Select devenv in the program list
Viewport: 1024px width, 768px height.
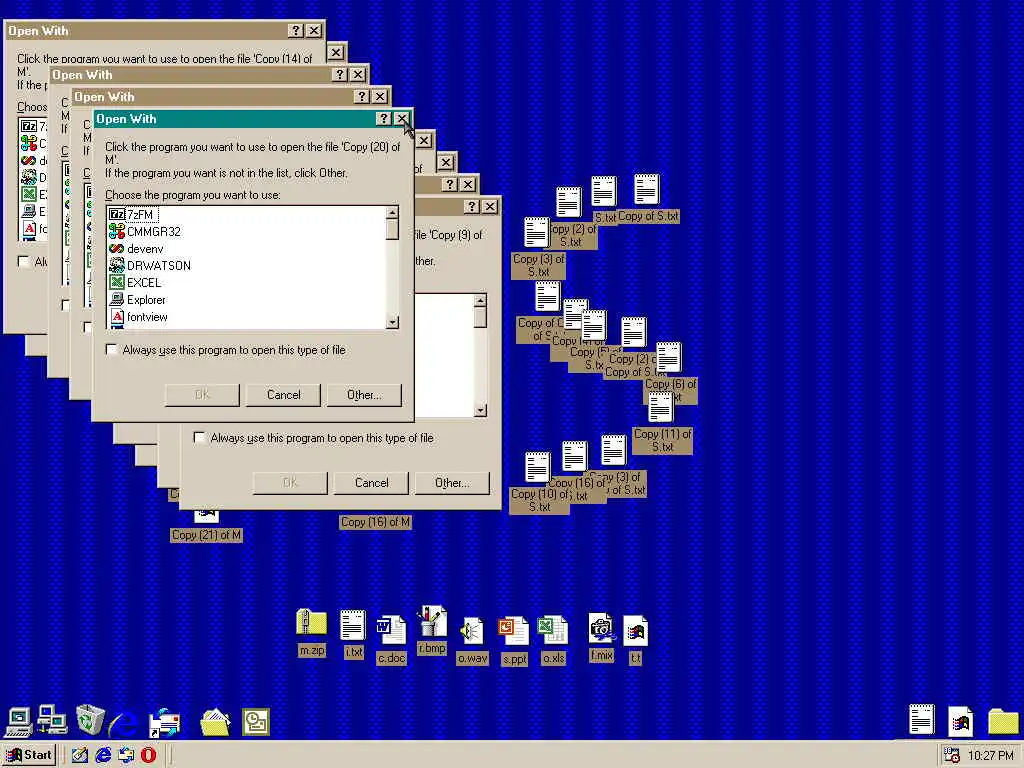click(x=136, y=248)
